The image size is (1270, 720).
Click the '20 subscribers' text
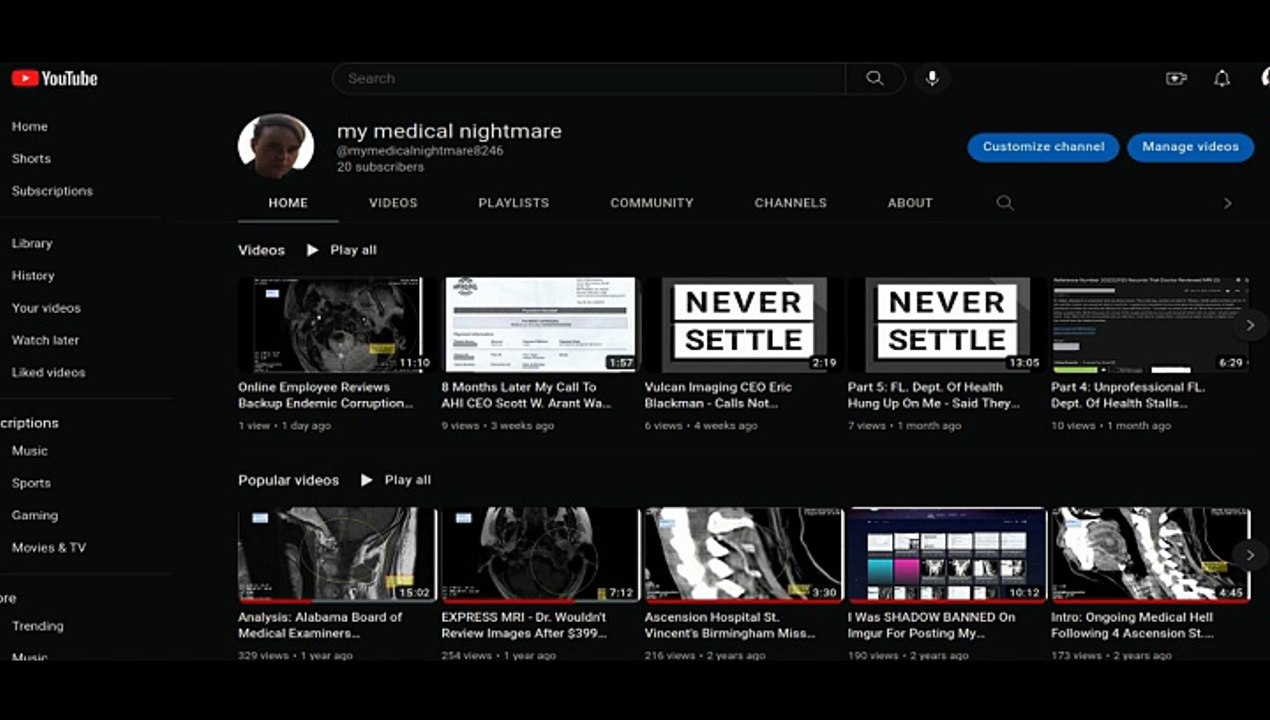(380, 167)
